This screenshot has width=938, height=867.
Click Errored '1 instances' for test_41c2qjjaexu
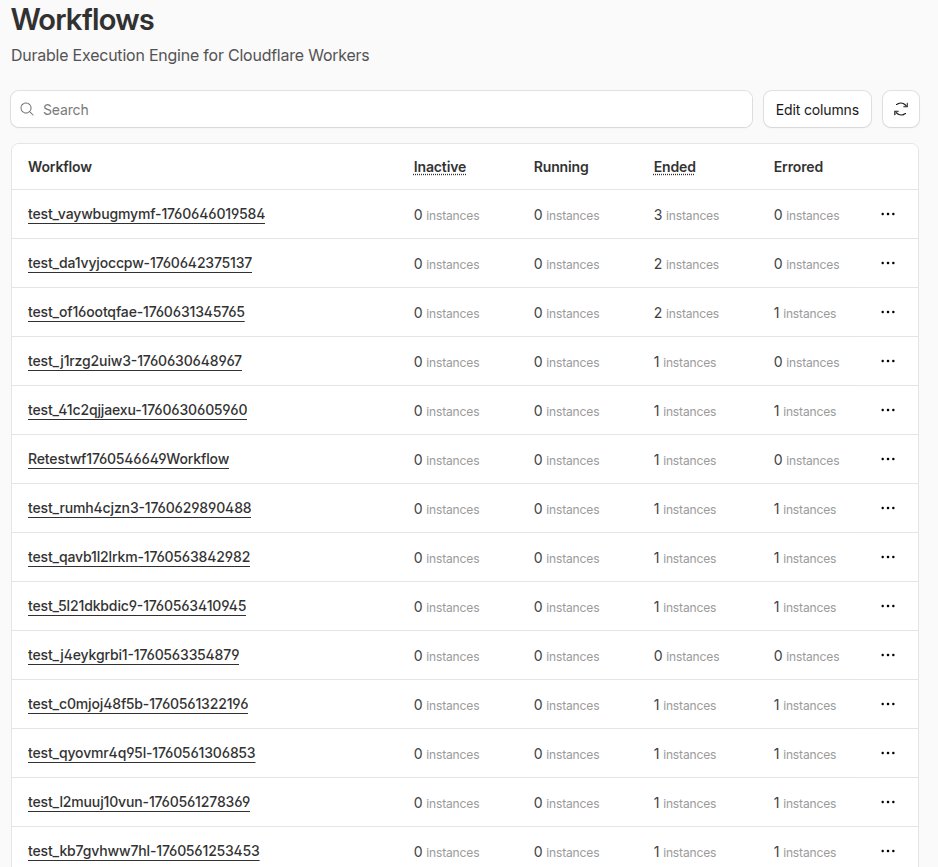click(805, 411)
